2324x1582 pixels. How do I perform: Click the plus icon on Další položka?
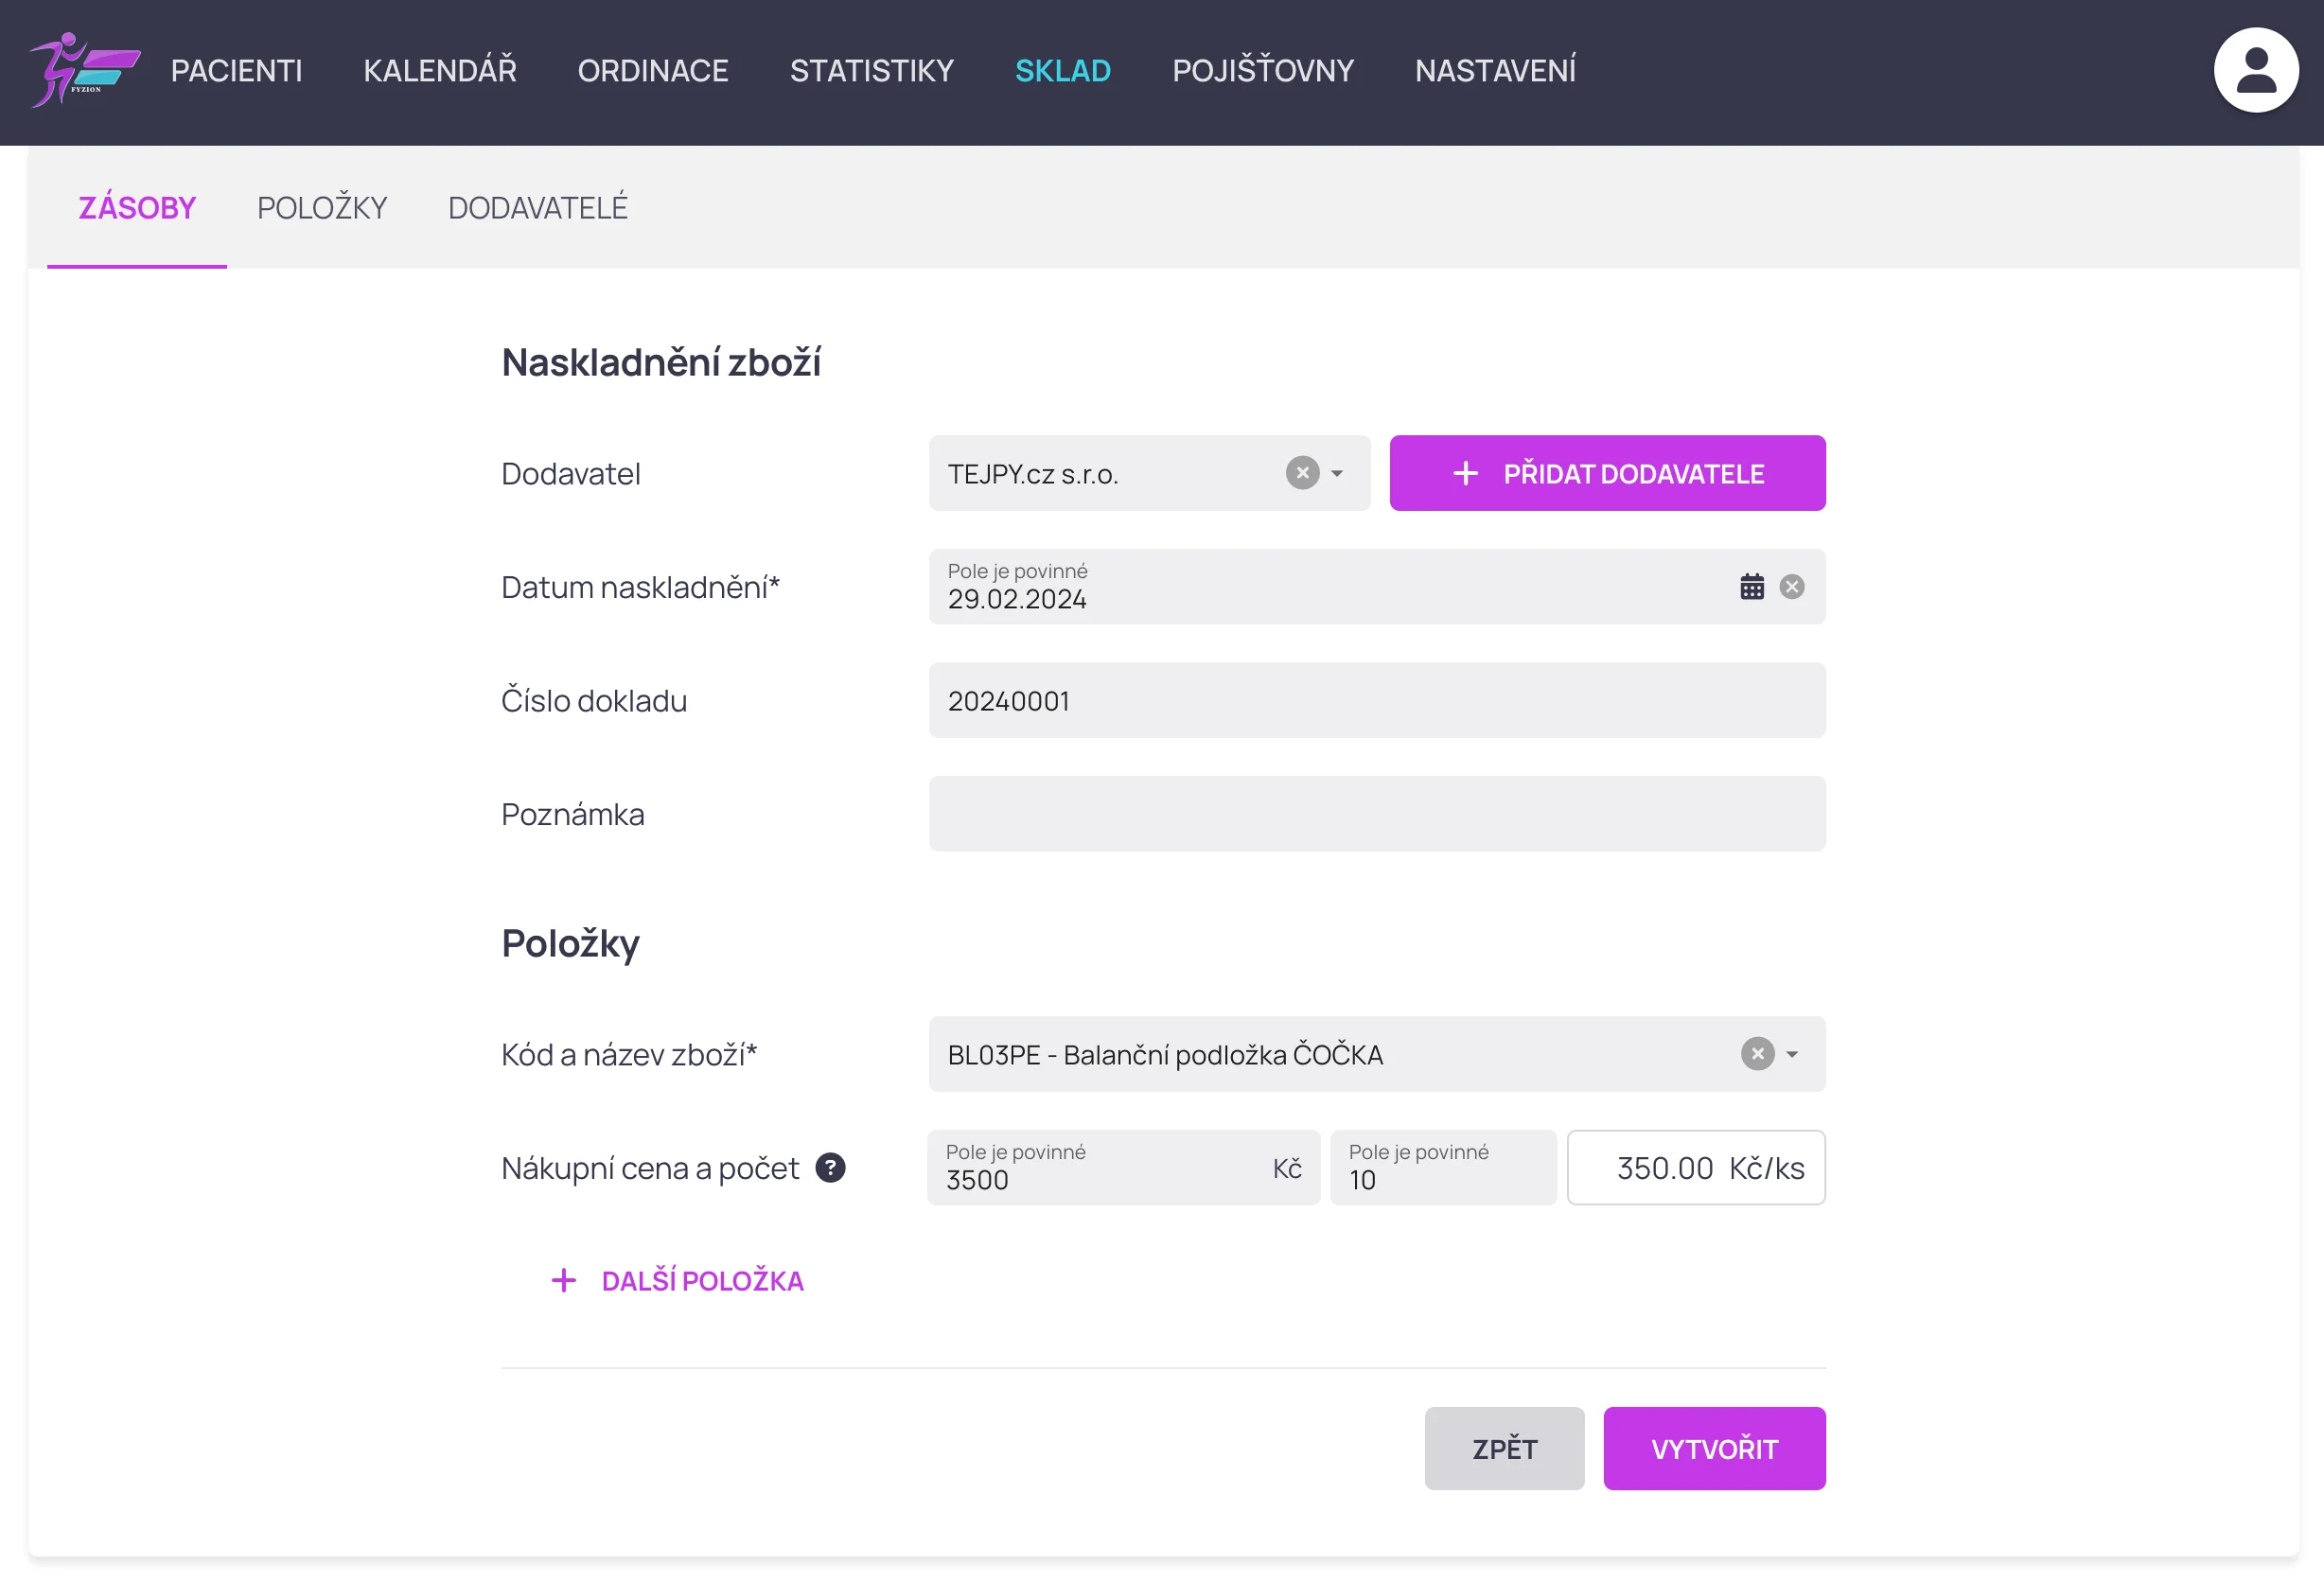tap(564, 1280)
